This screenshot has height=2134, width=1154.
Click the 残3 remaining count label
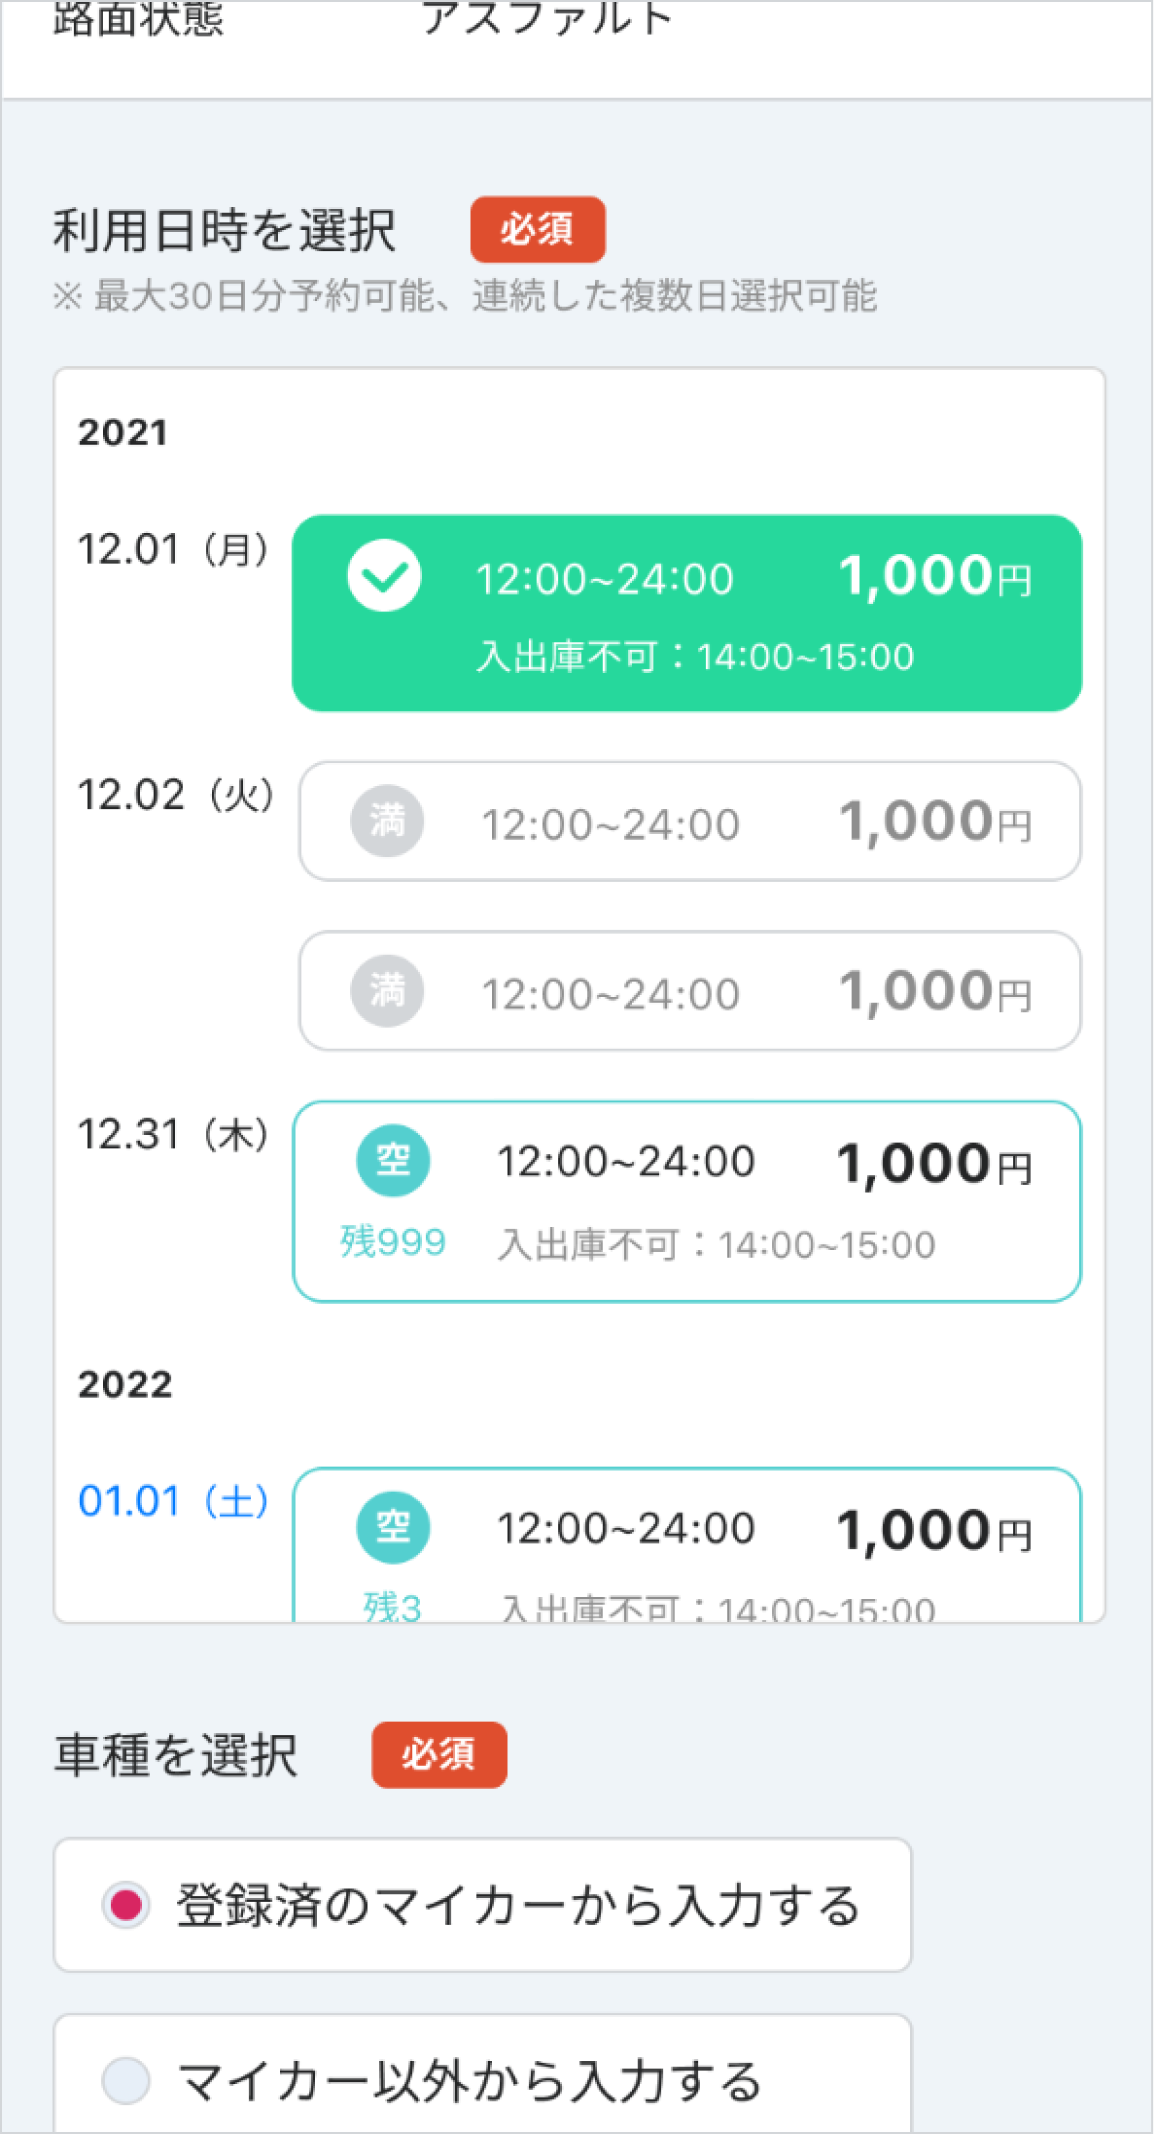[393, 1606]
